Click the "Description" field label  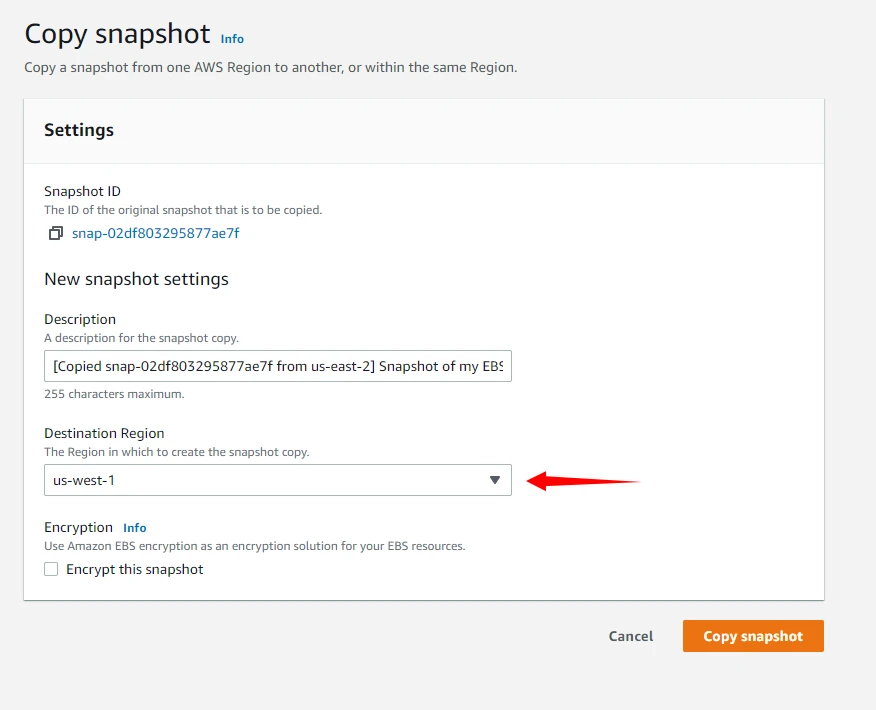coord(80,319)
